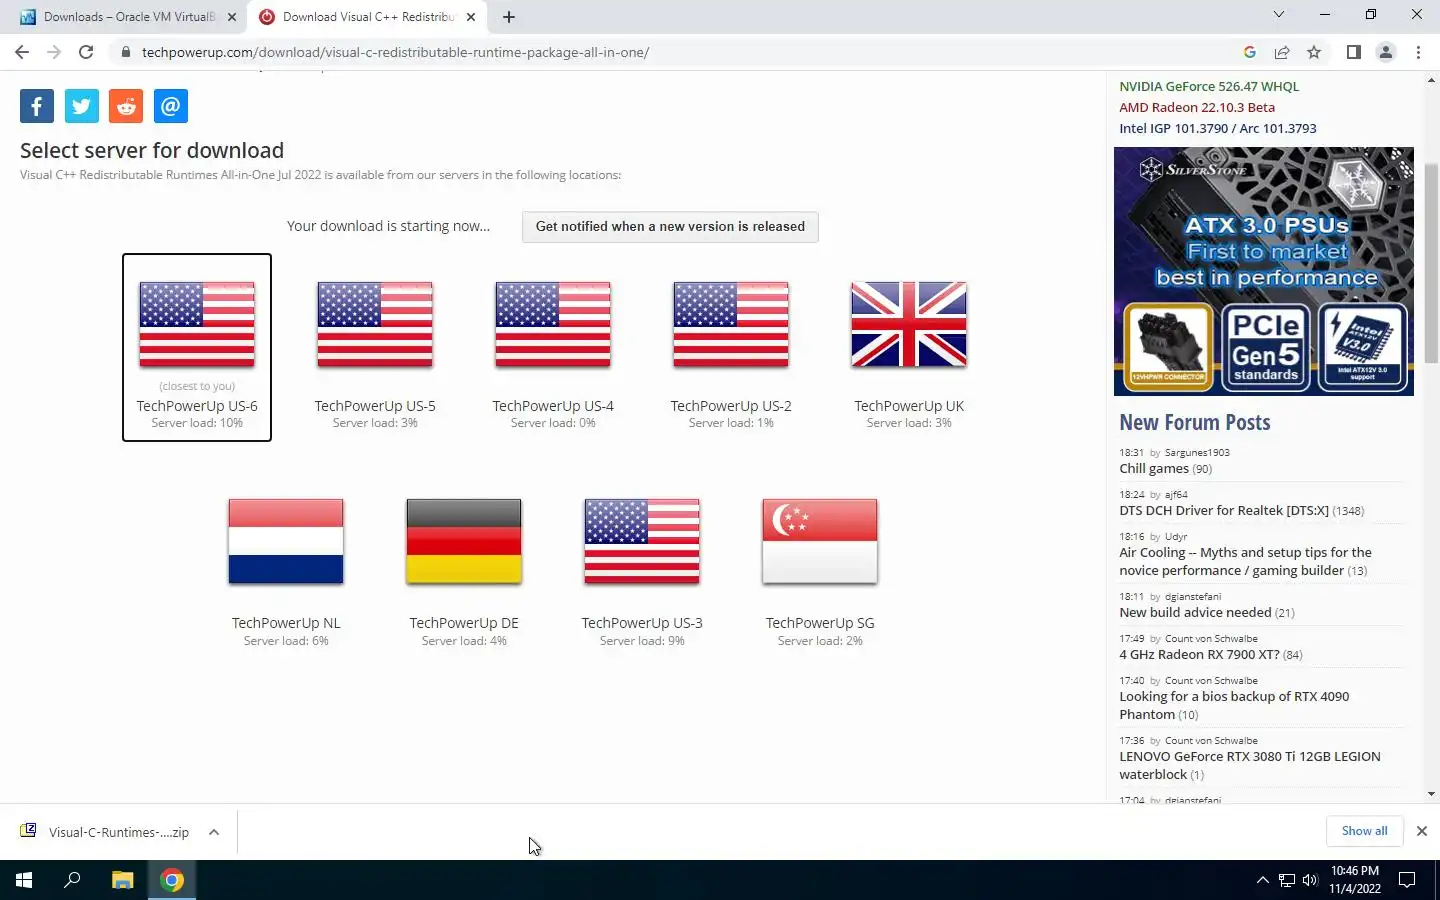Open network icon in system tray

pyautogui.click(x=1287, y=881)
